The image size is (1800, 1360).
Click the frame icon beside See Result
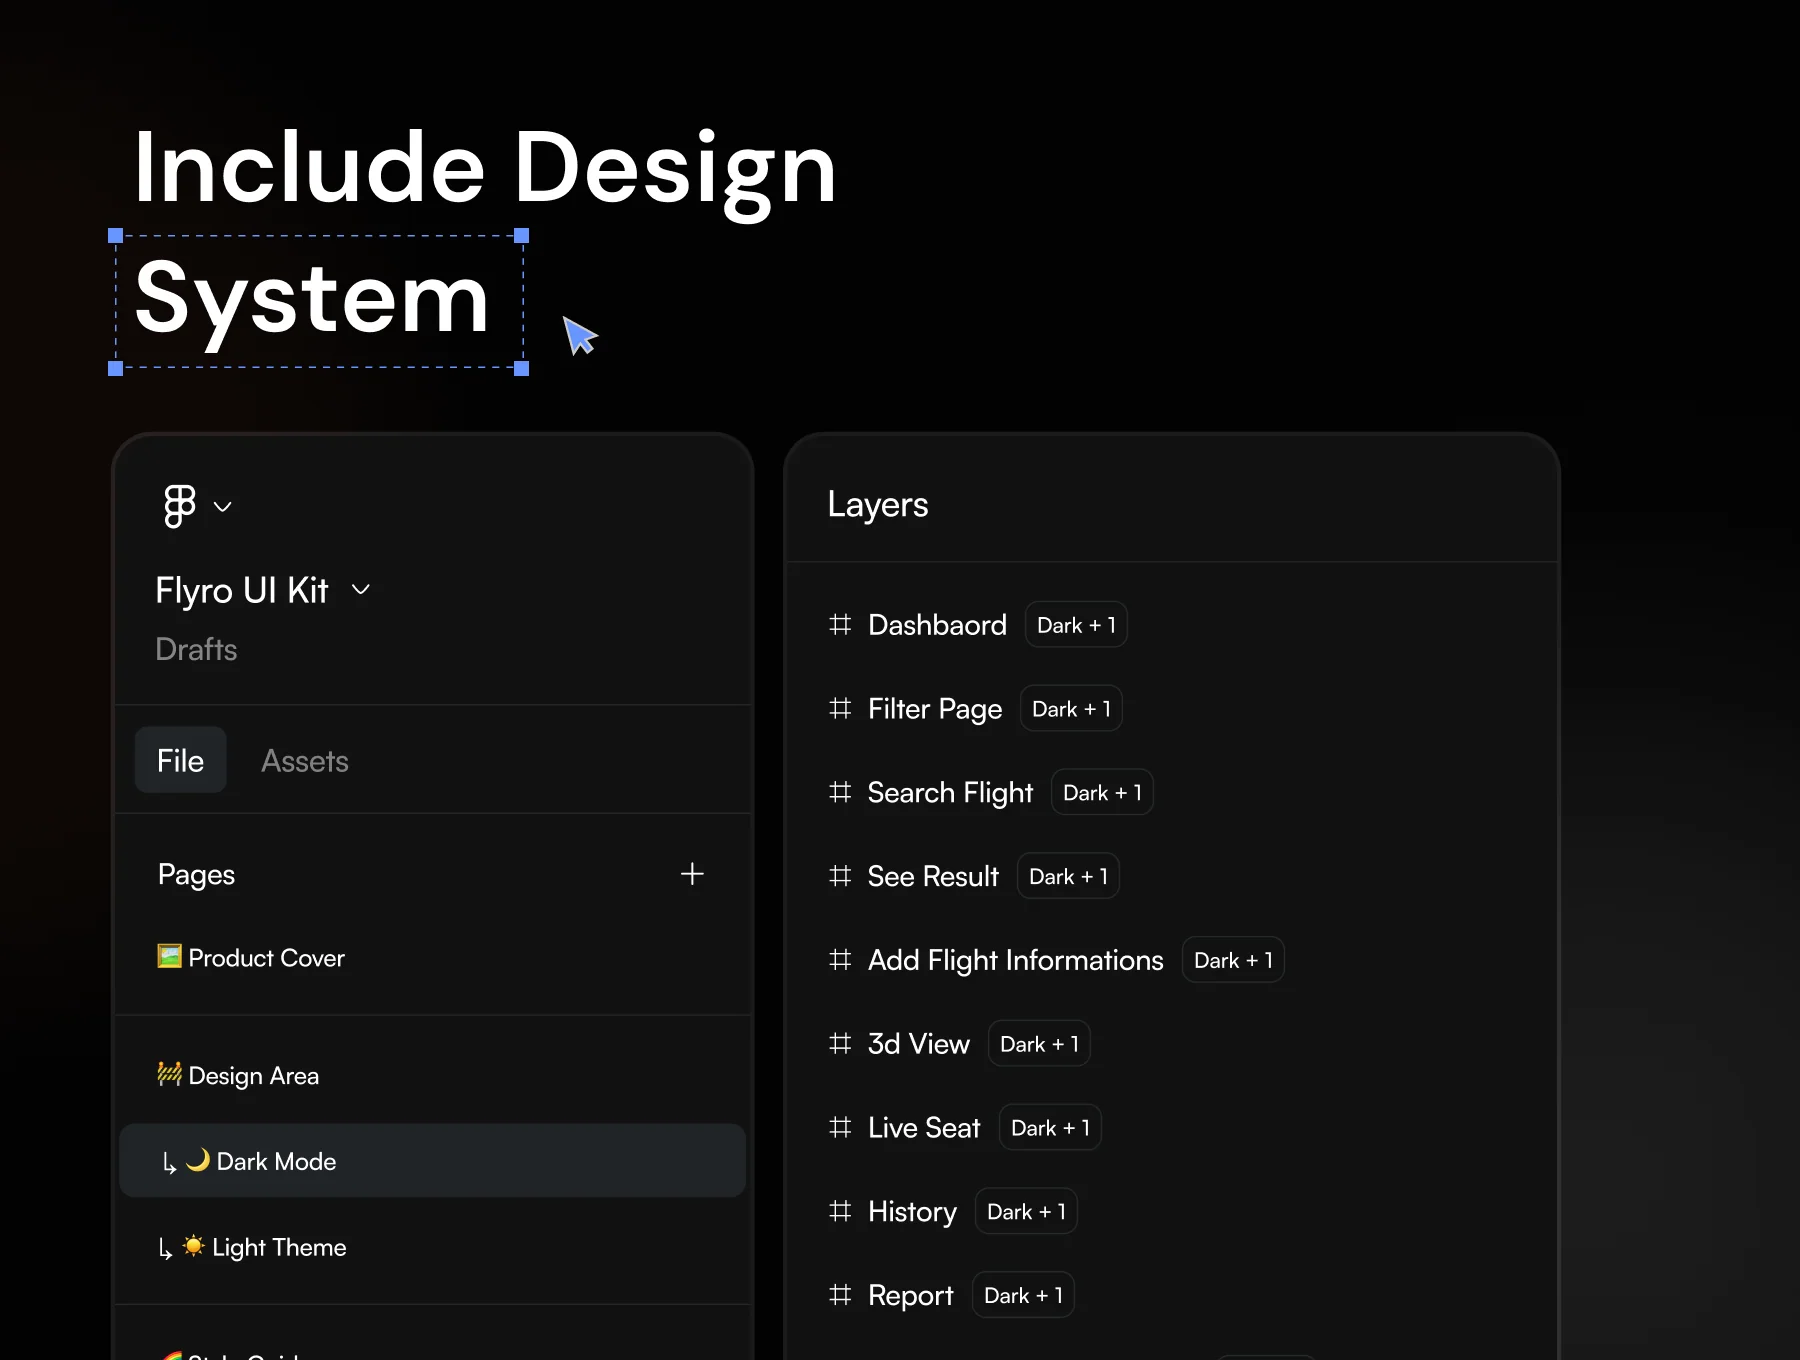click(x=840, y=877)
